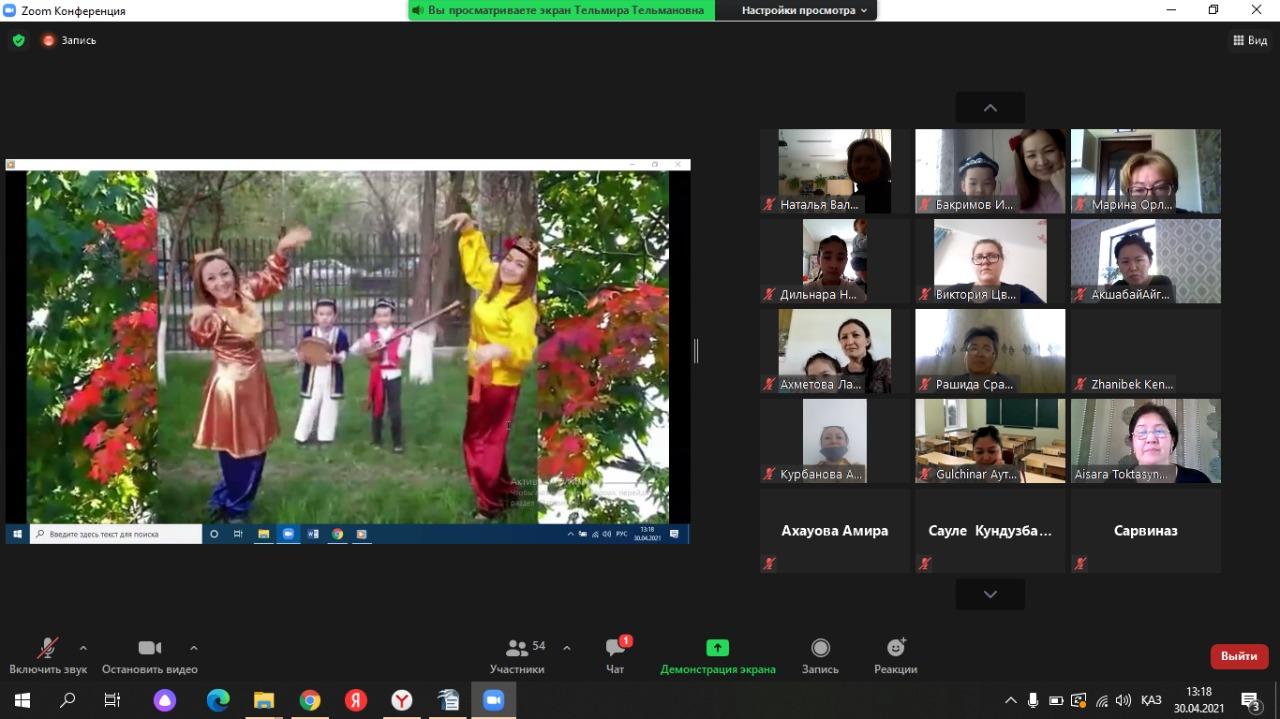This screenshot has height=719, width=1280.
Task: Click the green encryption shield icon
Action: tap(18, 41)
